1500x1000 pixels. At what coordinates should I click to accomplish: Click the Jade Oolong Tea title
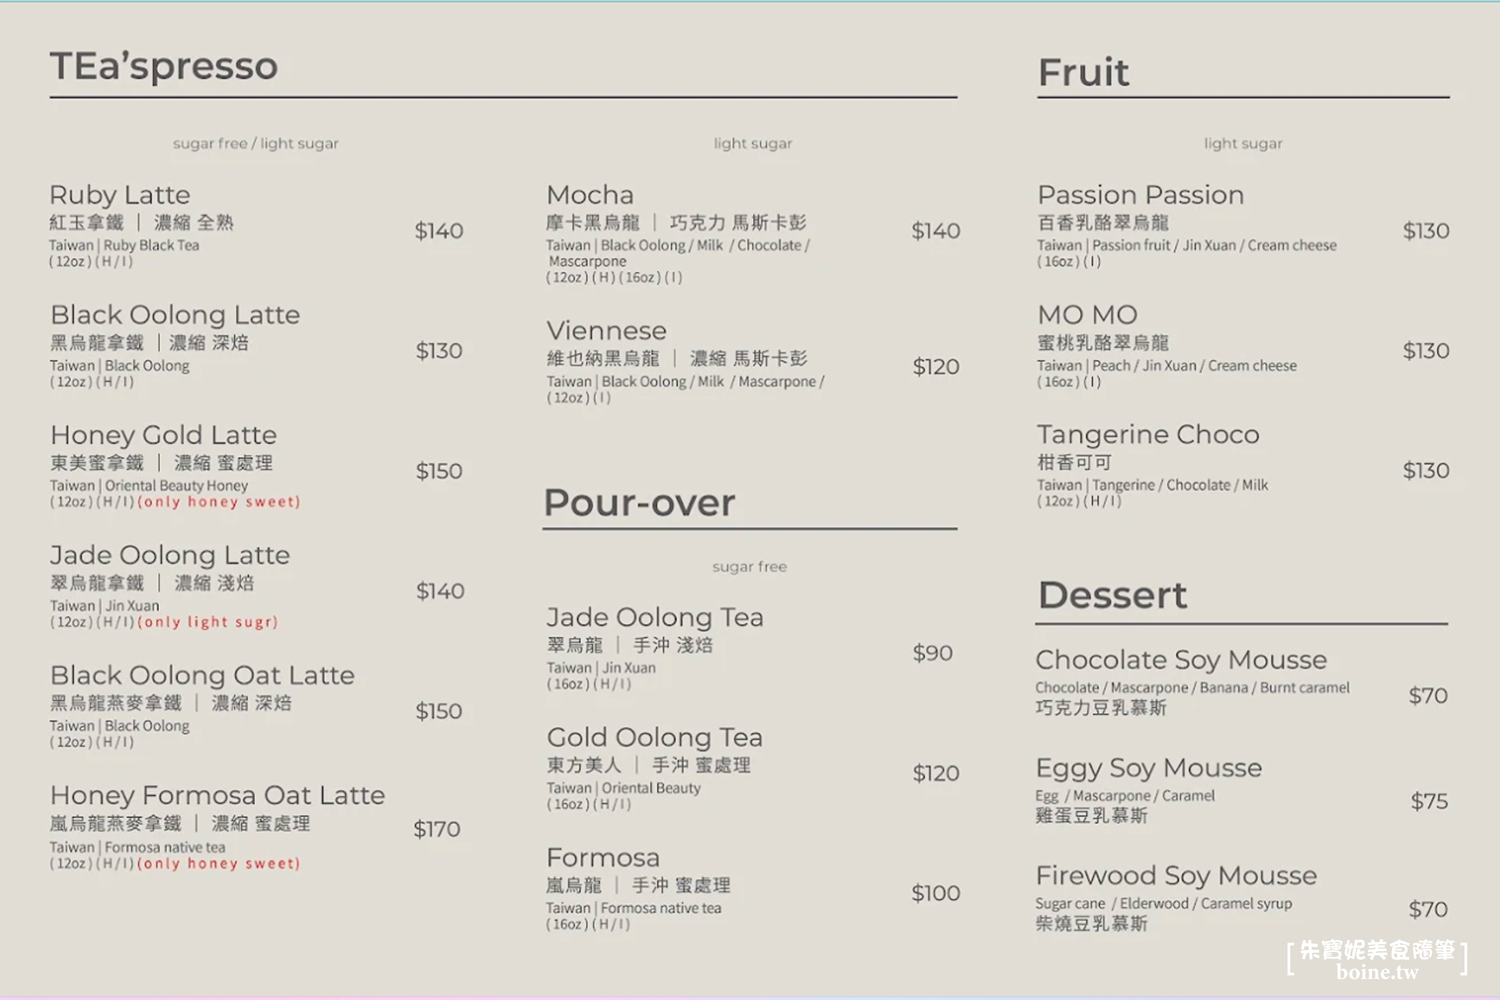coord(655,617)
